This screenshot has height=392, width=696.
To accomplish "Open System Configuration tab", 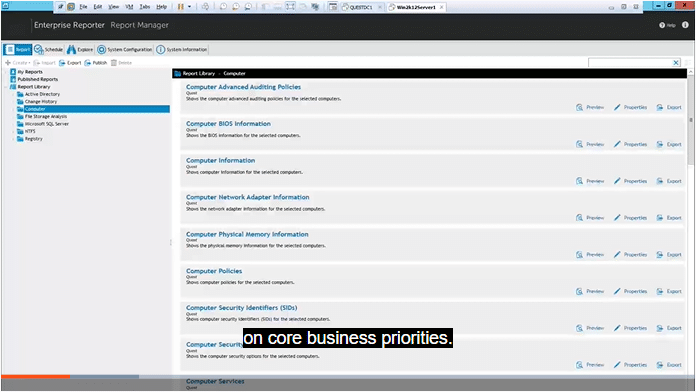I will [x=125, y=49].
